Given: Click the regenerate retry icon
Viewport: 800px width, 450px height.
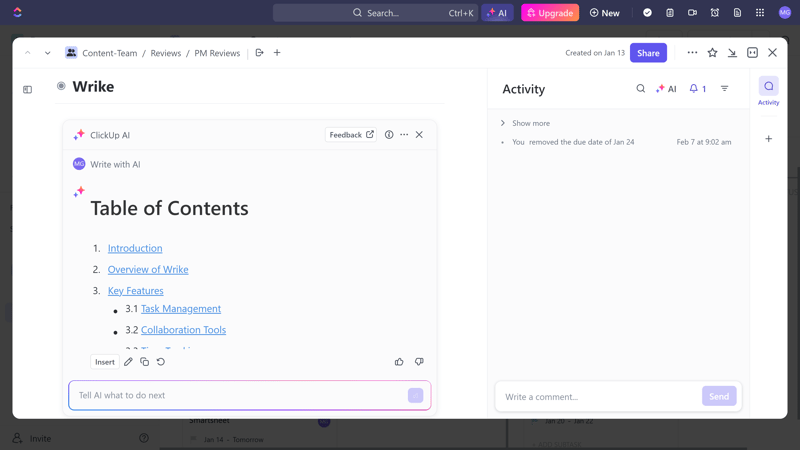Looking at the screenshot, I should [x=161, y=362].
